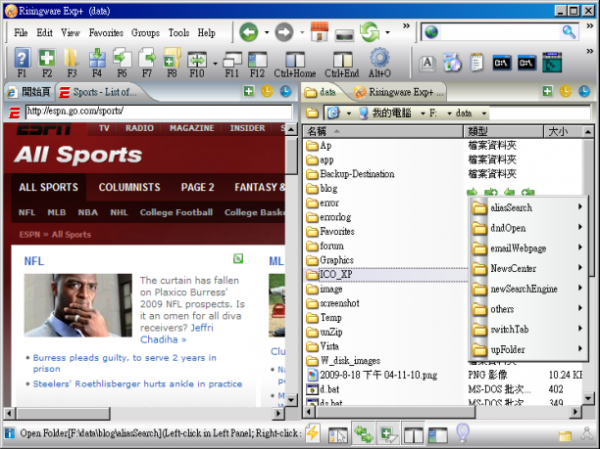The image size is (600, 449).
Task: Select the Backup-Destination folder
Action: (x=350, y=174)
